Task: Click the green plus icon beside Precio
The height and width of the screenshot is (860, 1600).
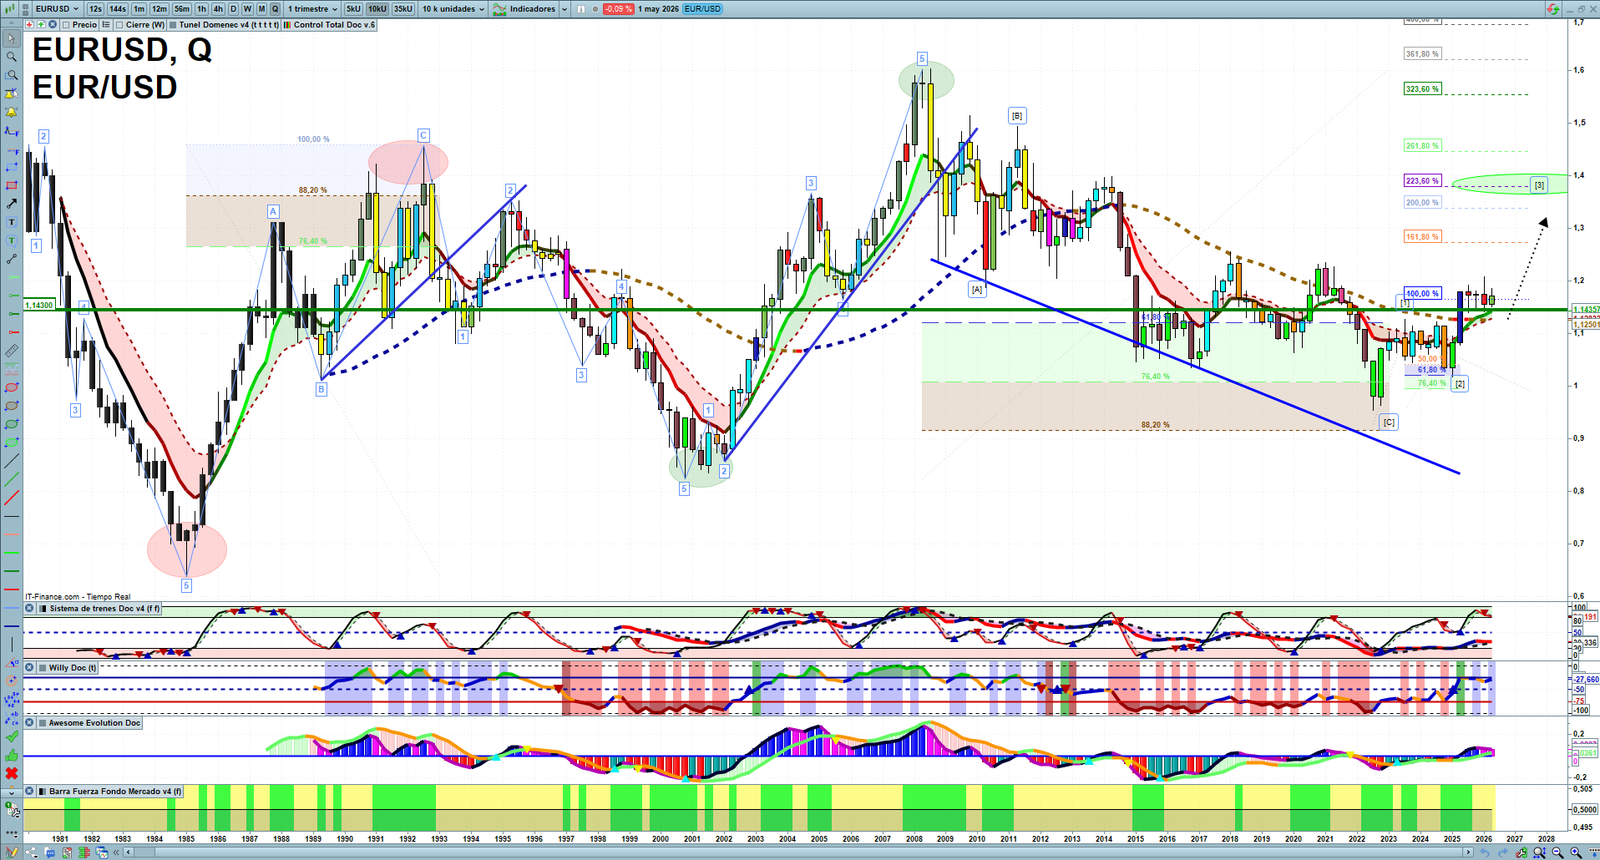Action: coord(41,24)
